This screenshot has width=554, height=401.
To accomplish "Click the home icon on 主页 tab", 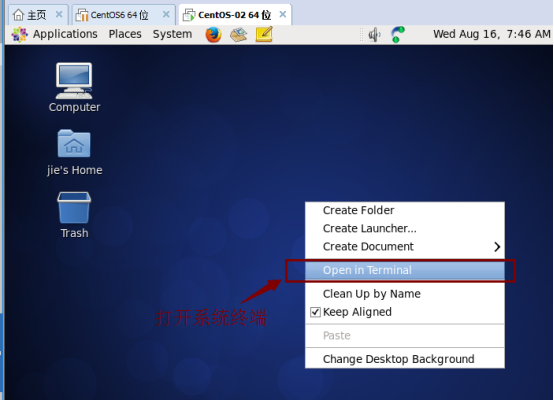I will point(18,15).
